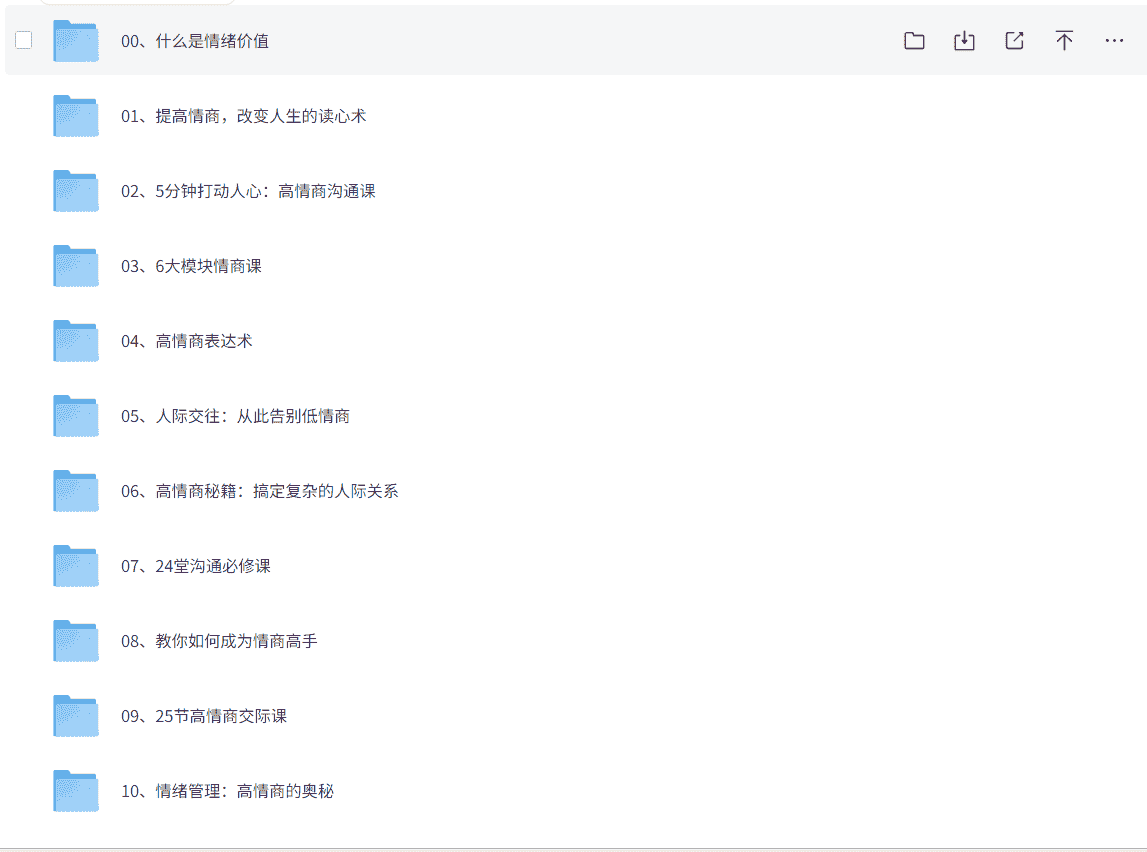This screenshot has width=1147, height=852.
Task: Open folder 02、5分钟打动人心：高情商沟通课
Action: pos(248,191)
